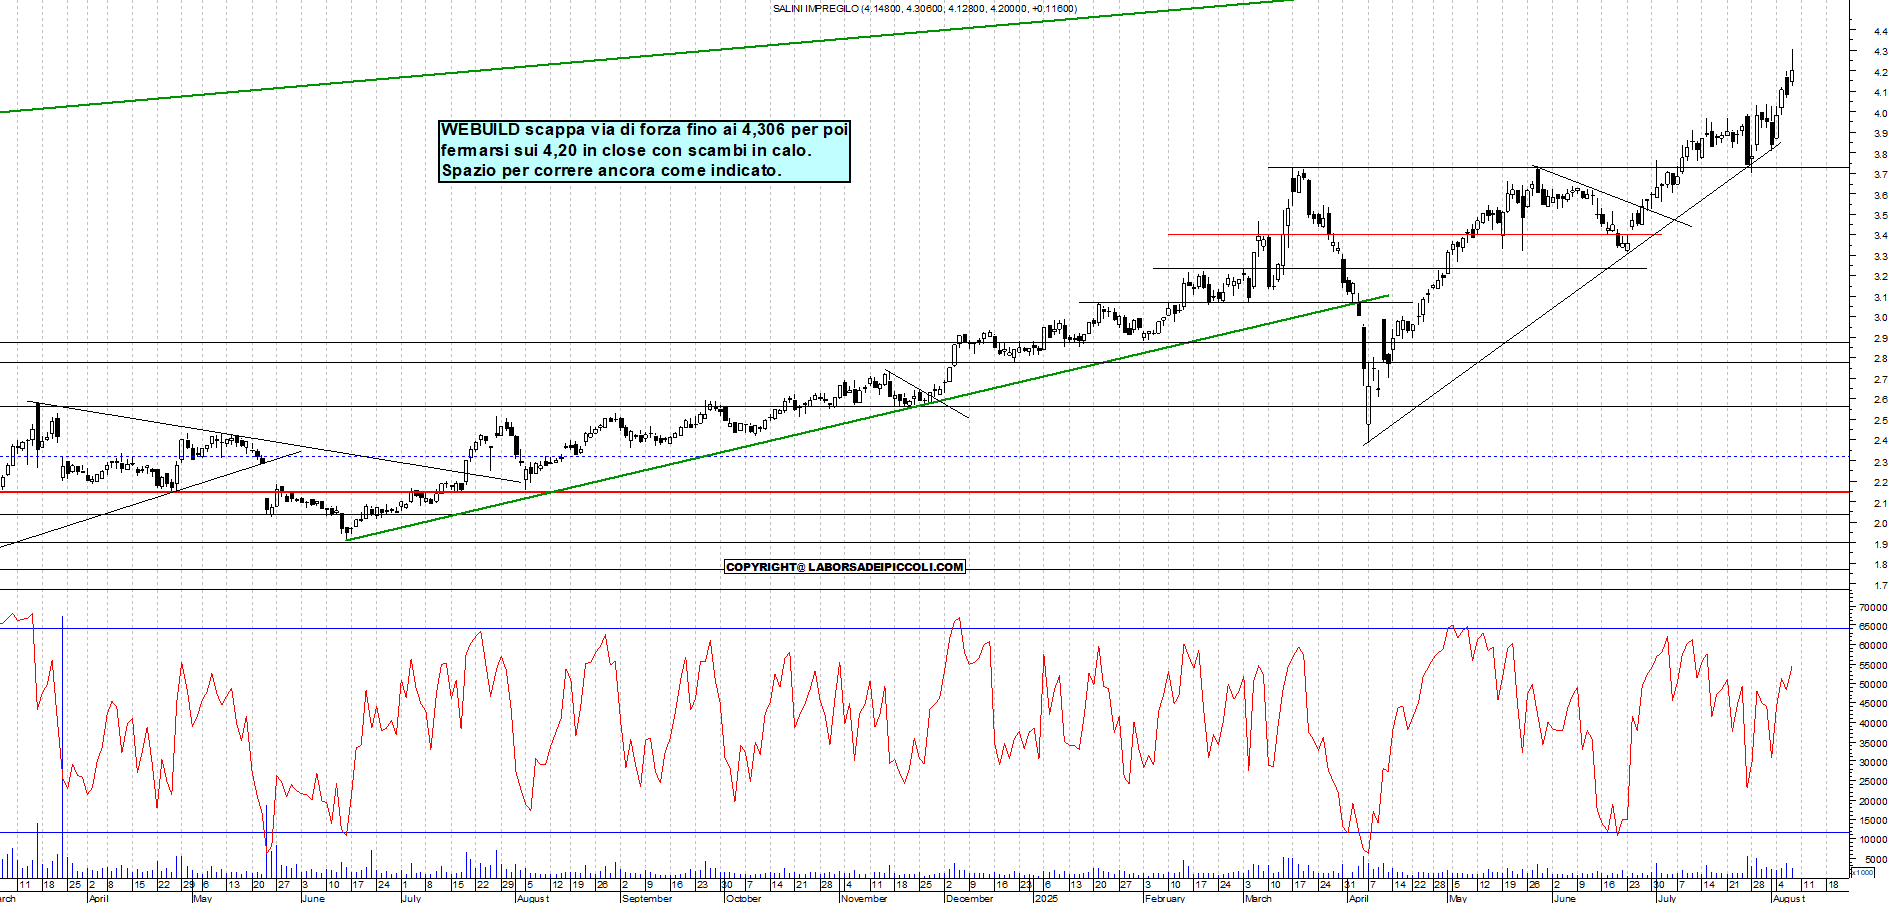
Task: Click the 2.5 price axis label
Action: (x=1881, y=421)
